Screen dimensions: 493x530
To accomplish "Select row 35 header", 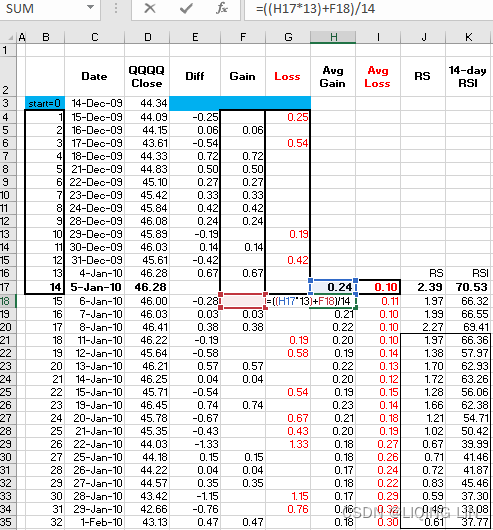I will pyautogui.click(x=7, y=522).
